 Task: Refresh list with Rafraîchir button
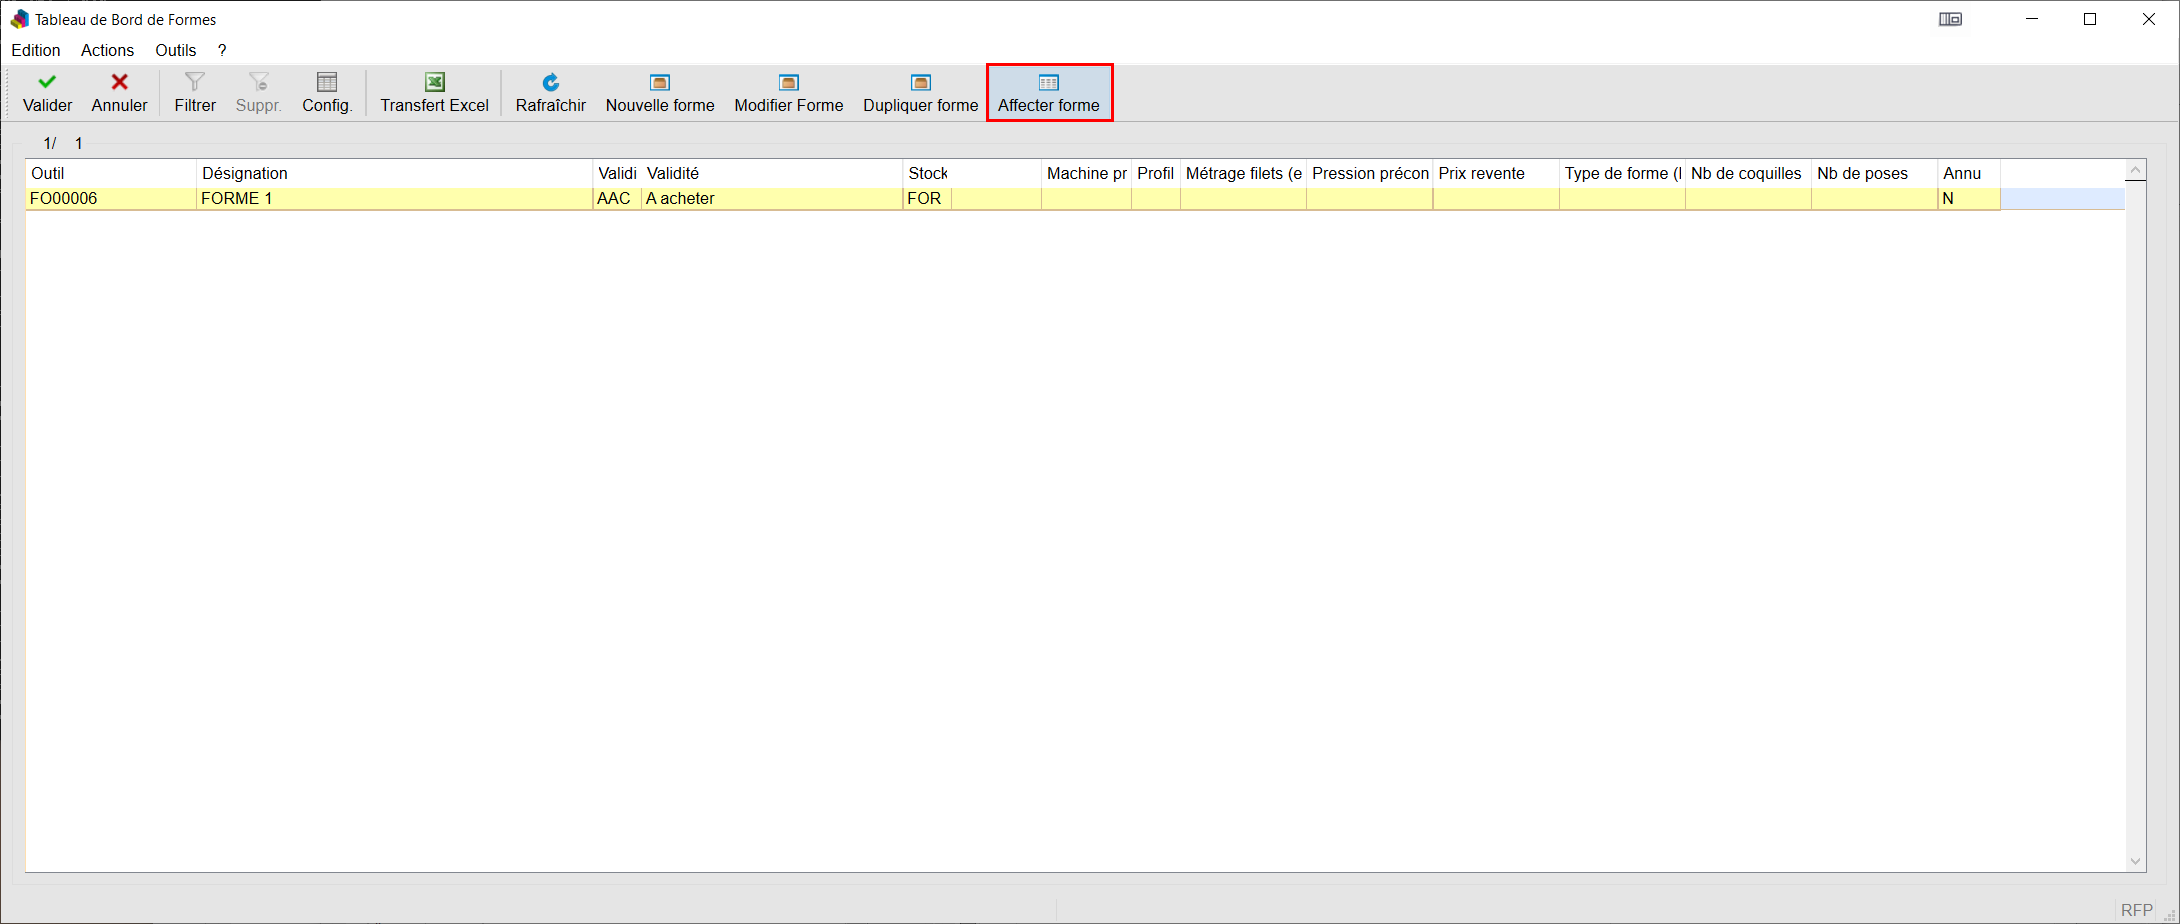point(550,93)
